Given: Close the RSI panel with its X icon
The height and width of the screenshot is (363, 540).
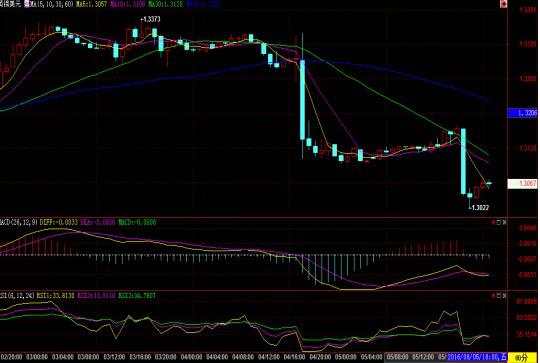Looking at the screenshot, I should click(x=504, y=295).
